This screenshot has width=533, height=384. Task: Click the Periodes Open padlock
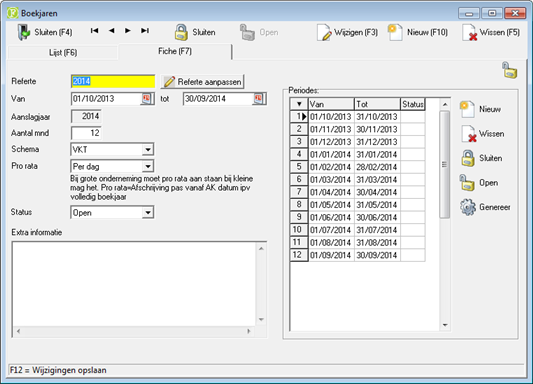click(467, 183)
